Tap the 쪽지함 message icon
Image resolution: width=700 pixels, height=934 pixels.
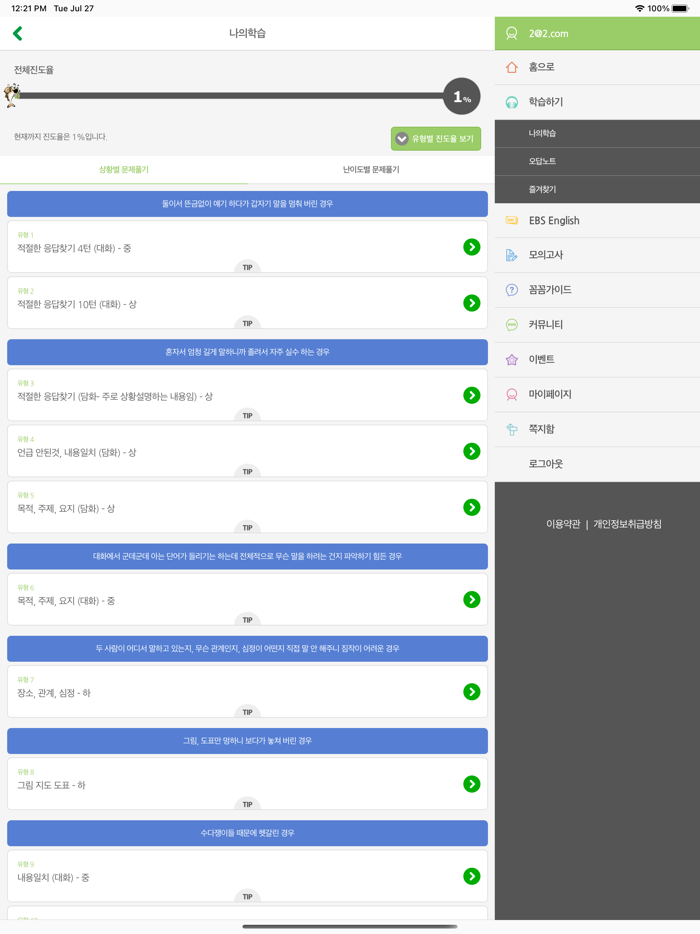point(511,429)
